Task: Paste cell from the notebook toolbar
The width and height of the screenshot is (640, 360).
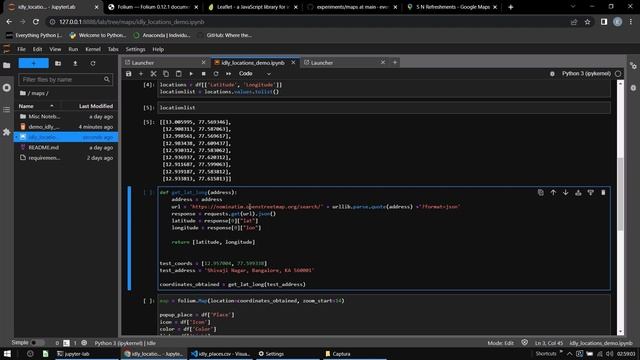Action: 178,74
